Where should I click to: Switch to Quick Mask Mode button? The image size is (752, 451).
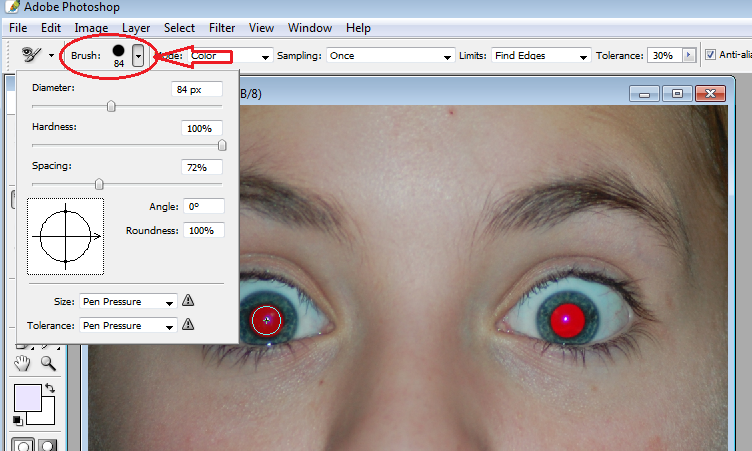coord(47,445)
